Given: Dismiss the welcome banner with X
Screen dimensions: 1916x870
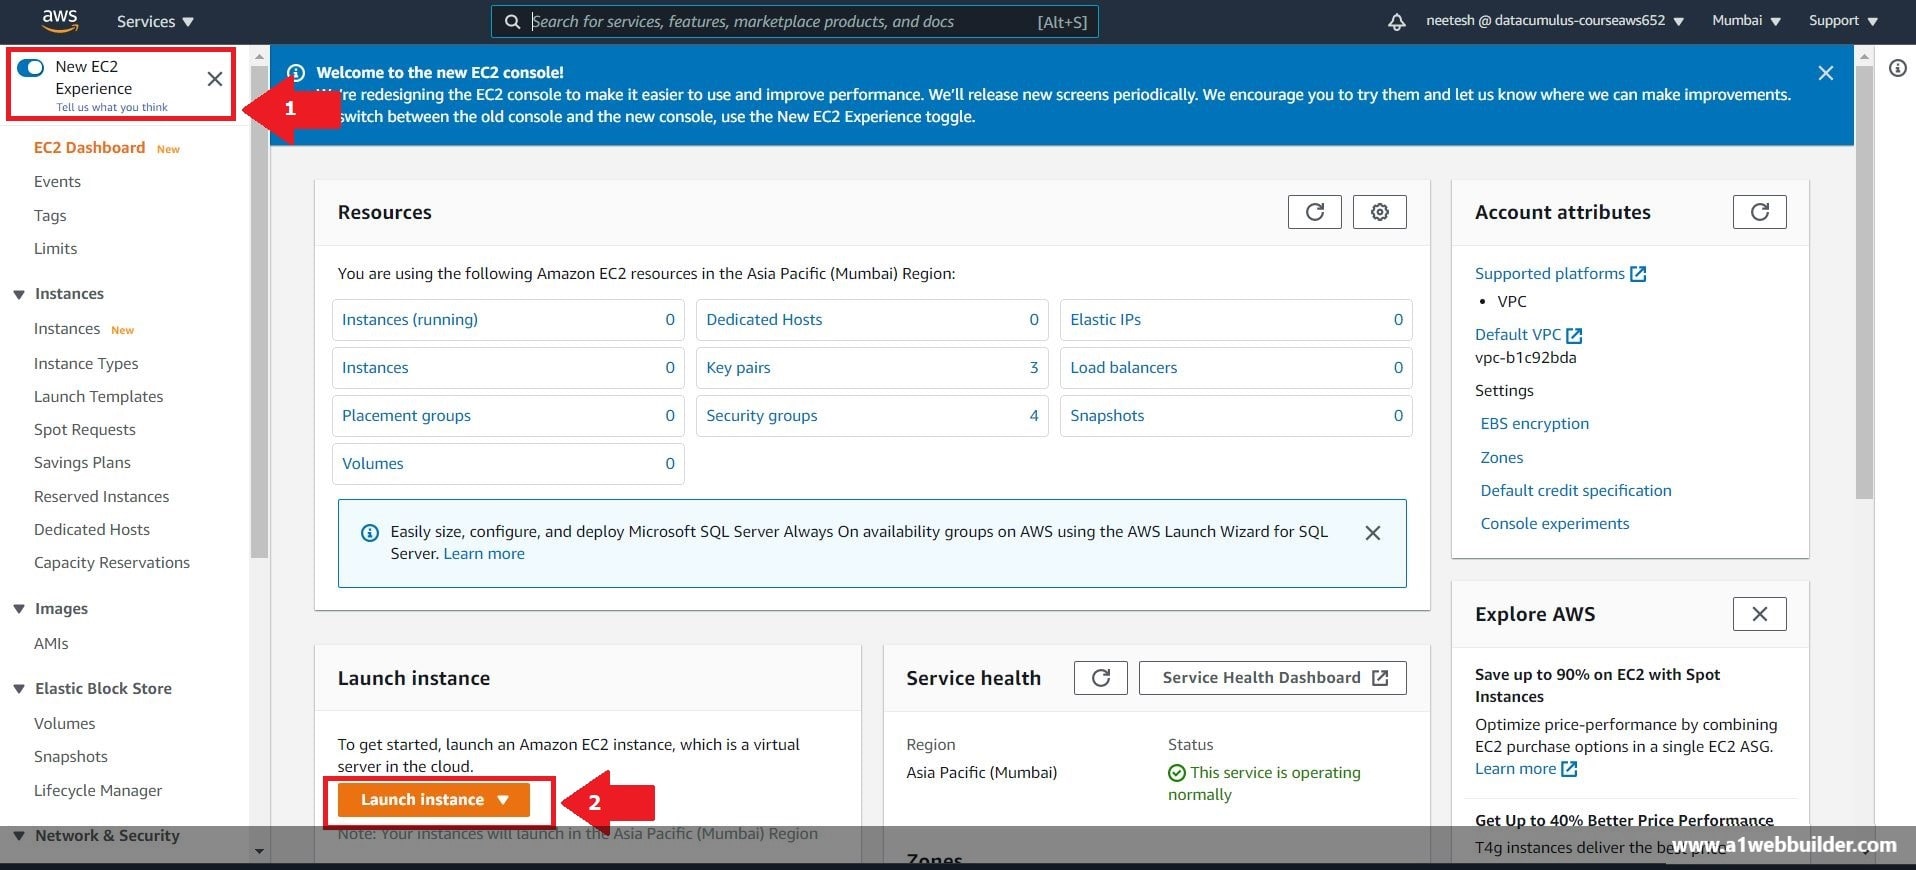Looking at the screenshot, I should [x=1826, y=73].
